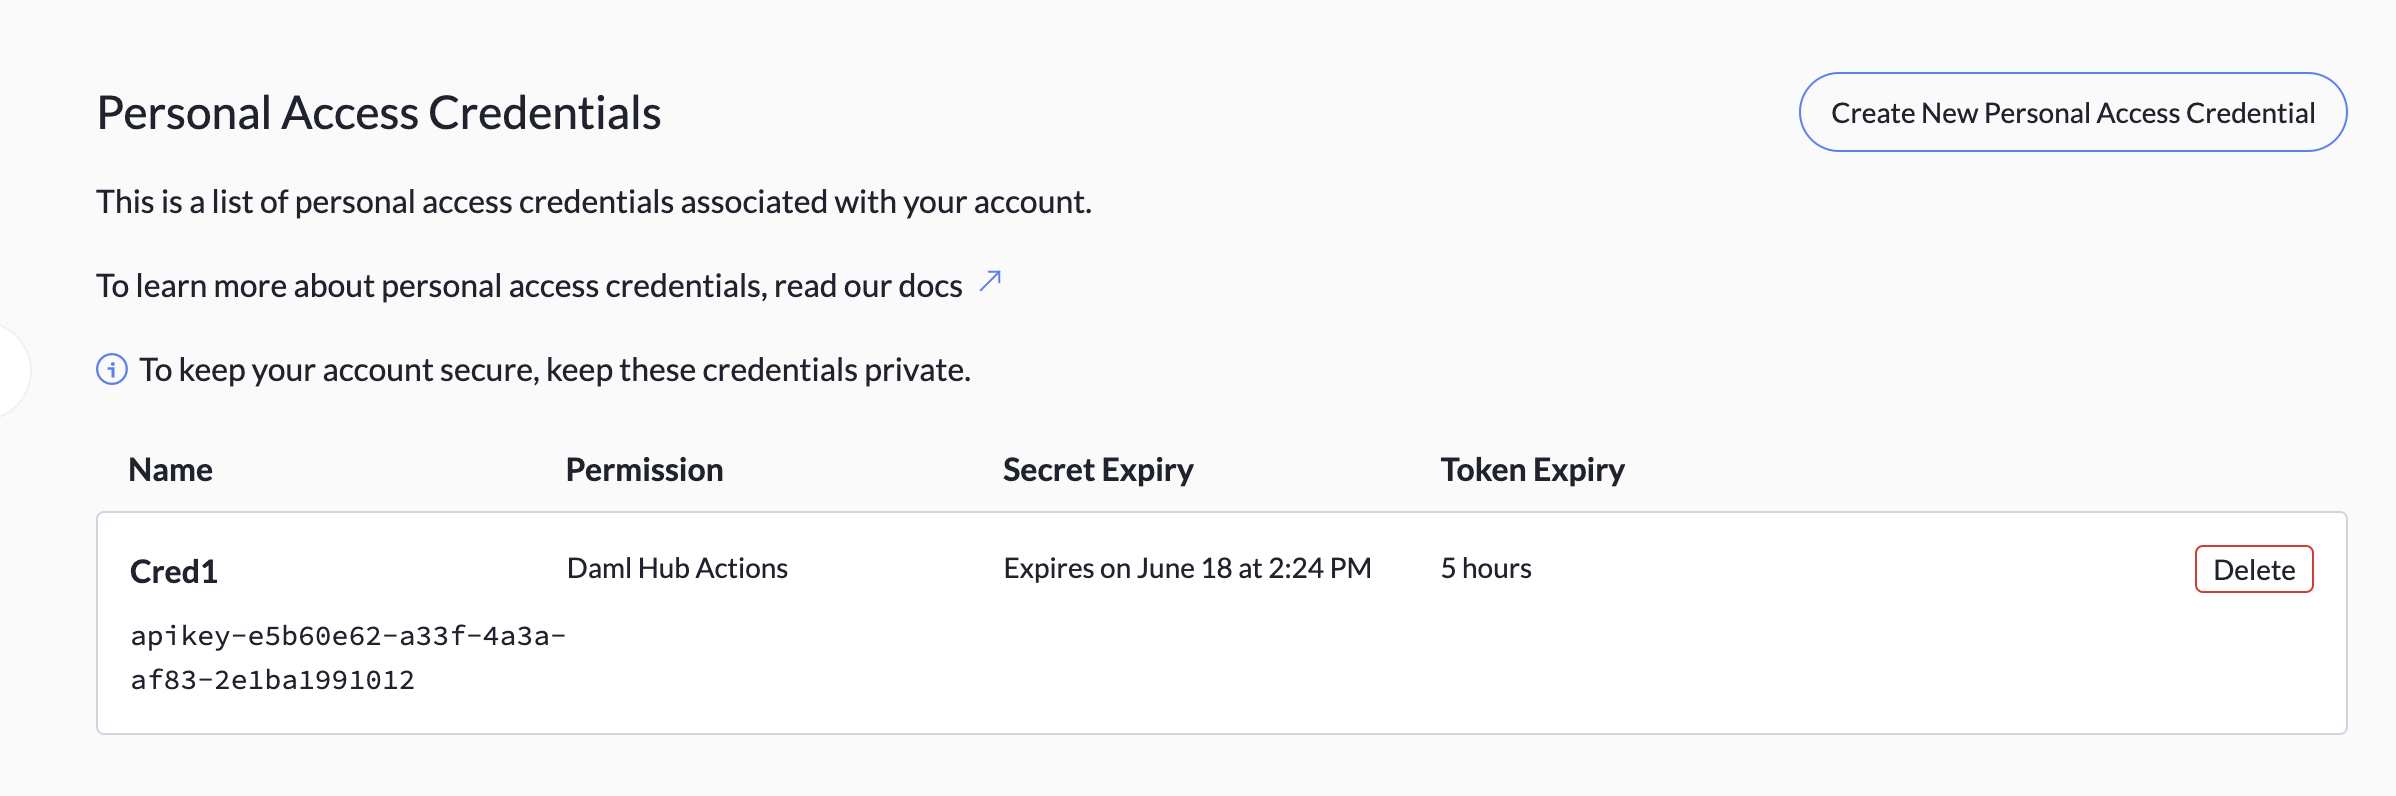Click the Name column header
This screenshot has width=2396, height=796.
coord(169,469)
